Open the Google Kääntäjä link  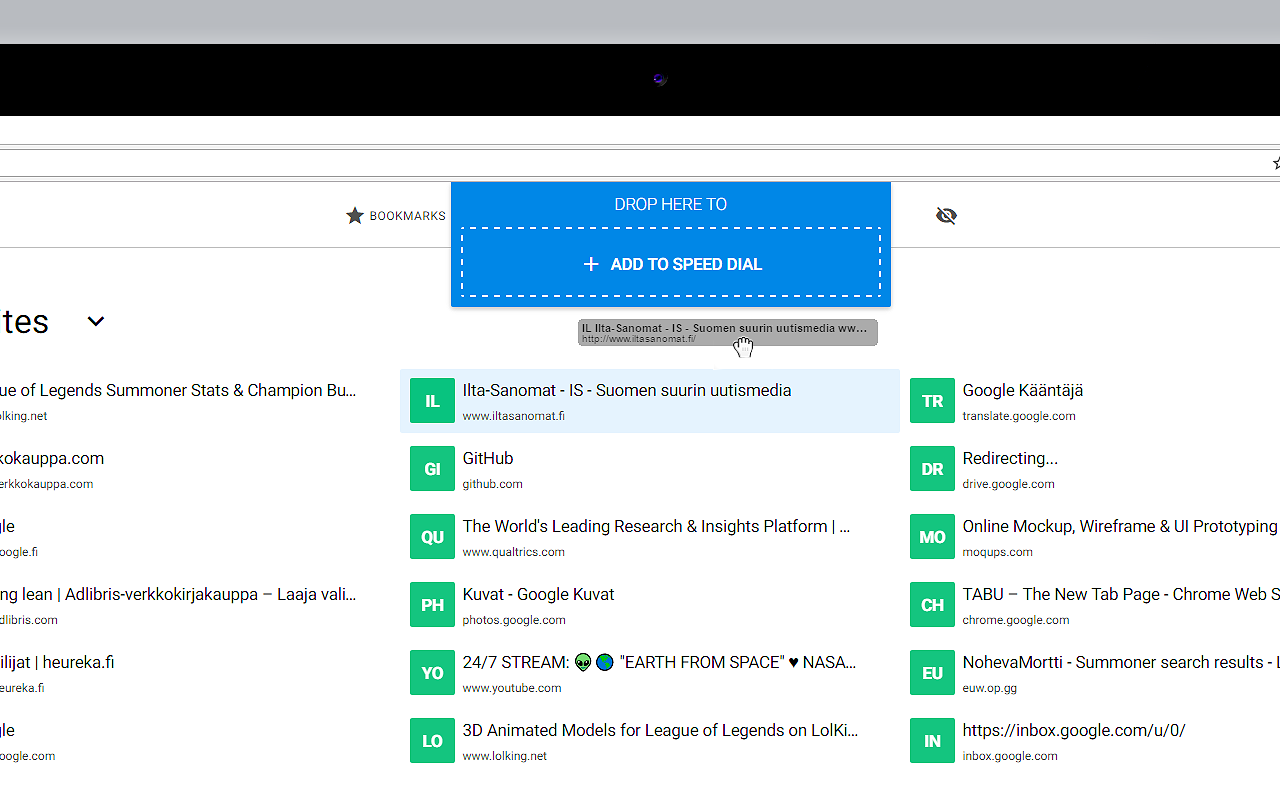(x=1023, y=390)
